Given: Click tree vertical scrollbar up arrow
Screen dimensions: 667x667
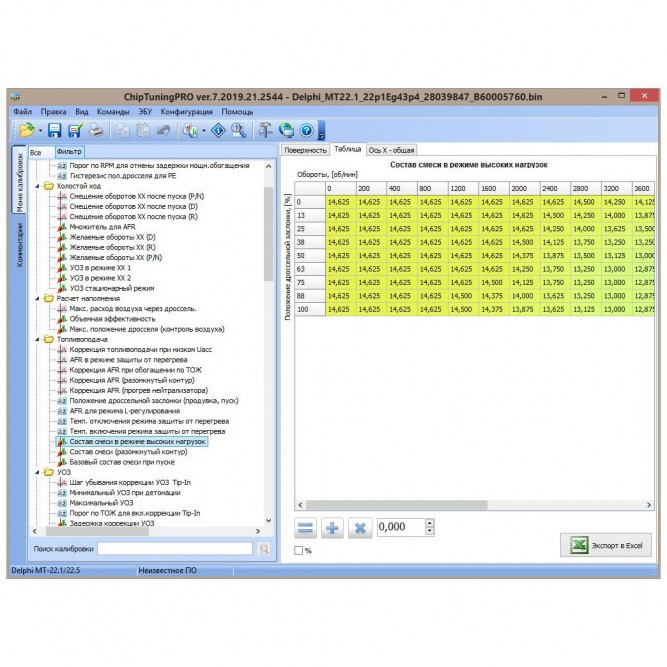Looking at the screenshot, I should click(x=268, y=166).
